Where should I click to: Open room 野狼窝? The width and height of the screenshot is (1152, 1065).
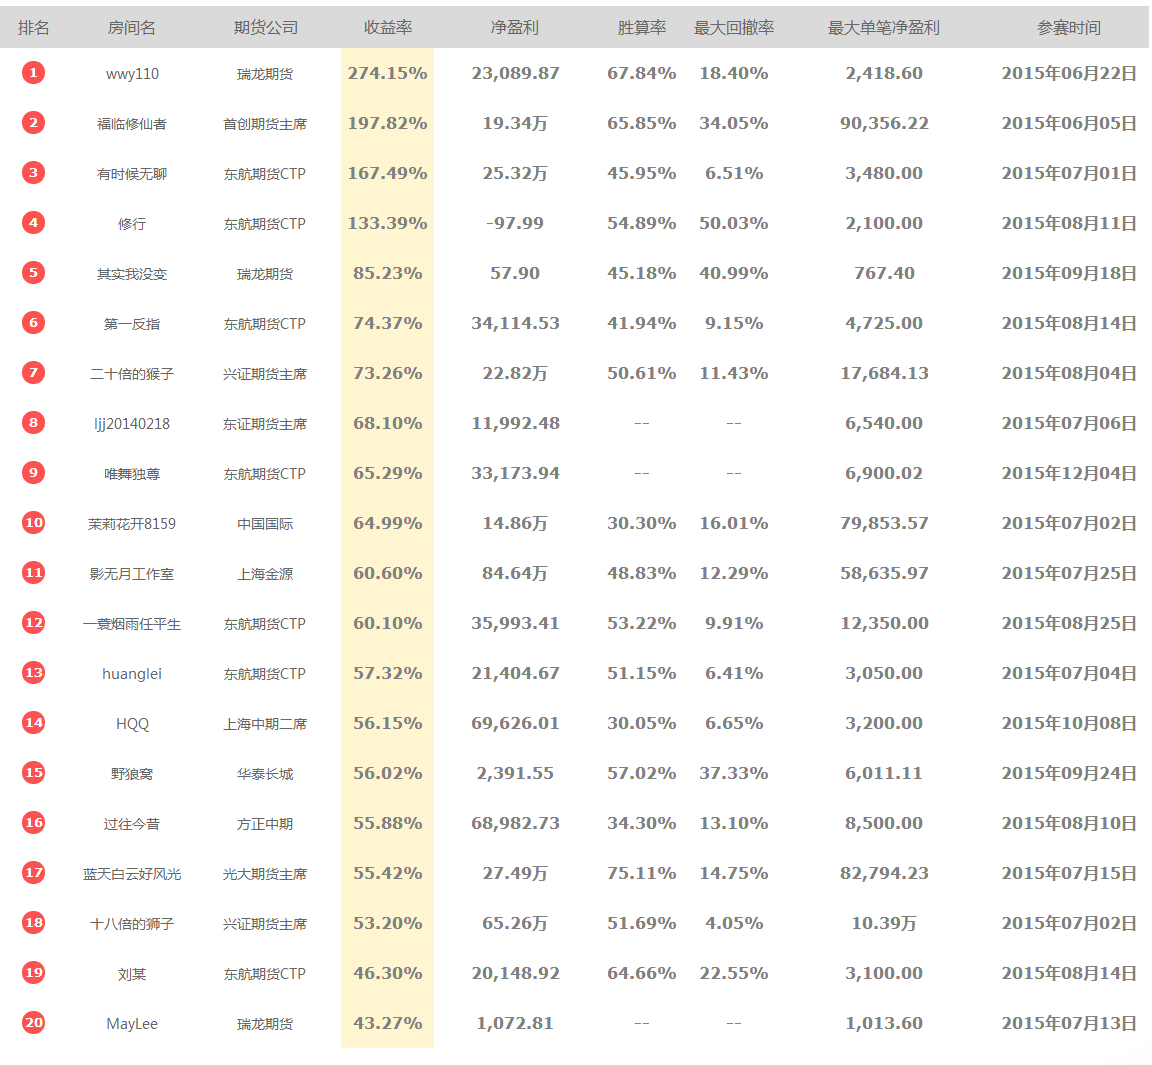(x=132, y=774)
